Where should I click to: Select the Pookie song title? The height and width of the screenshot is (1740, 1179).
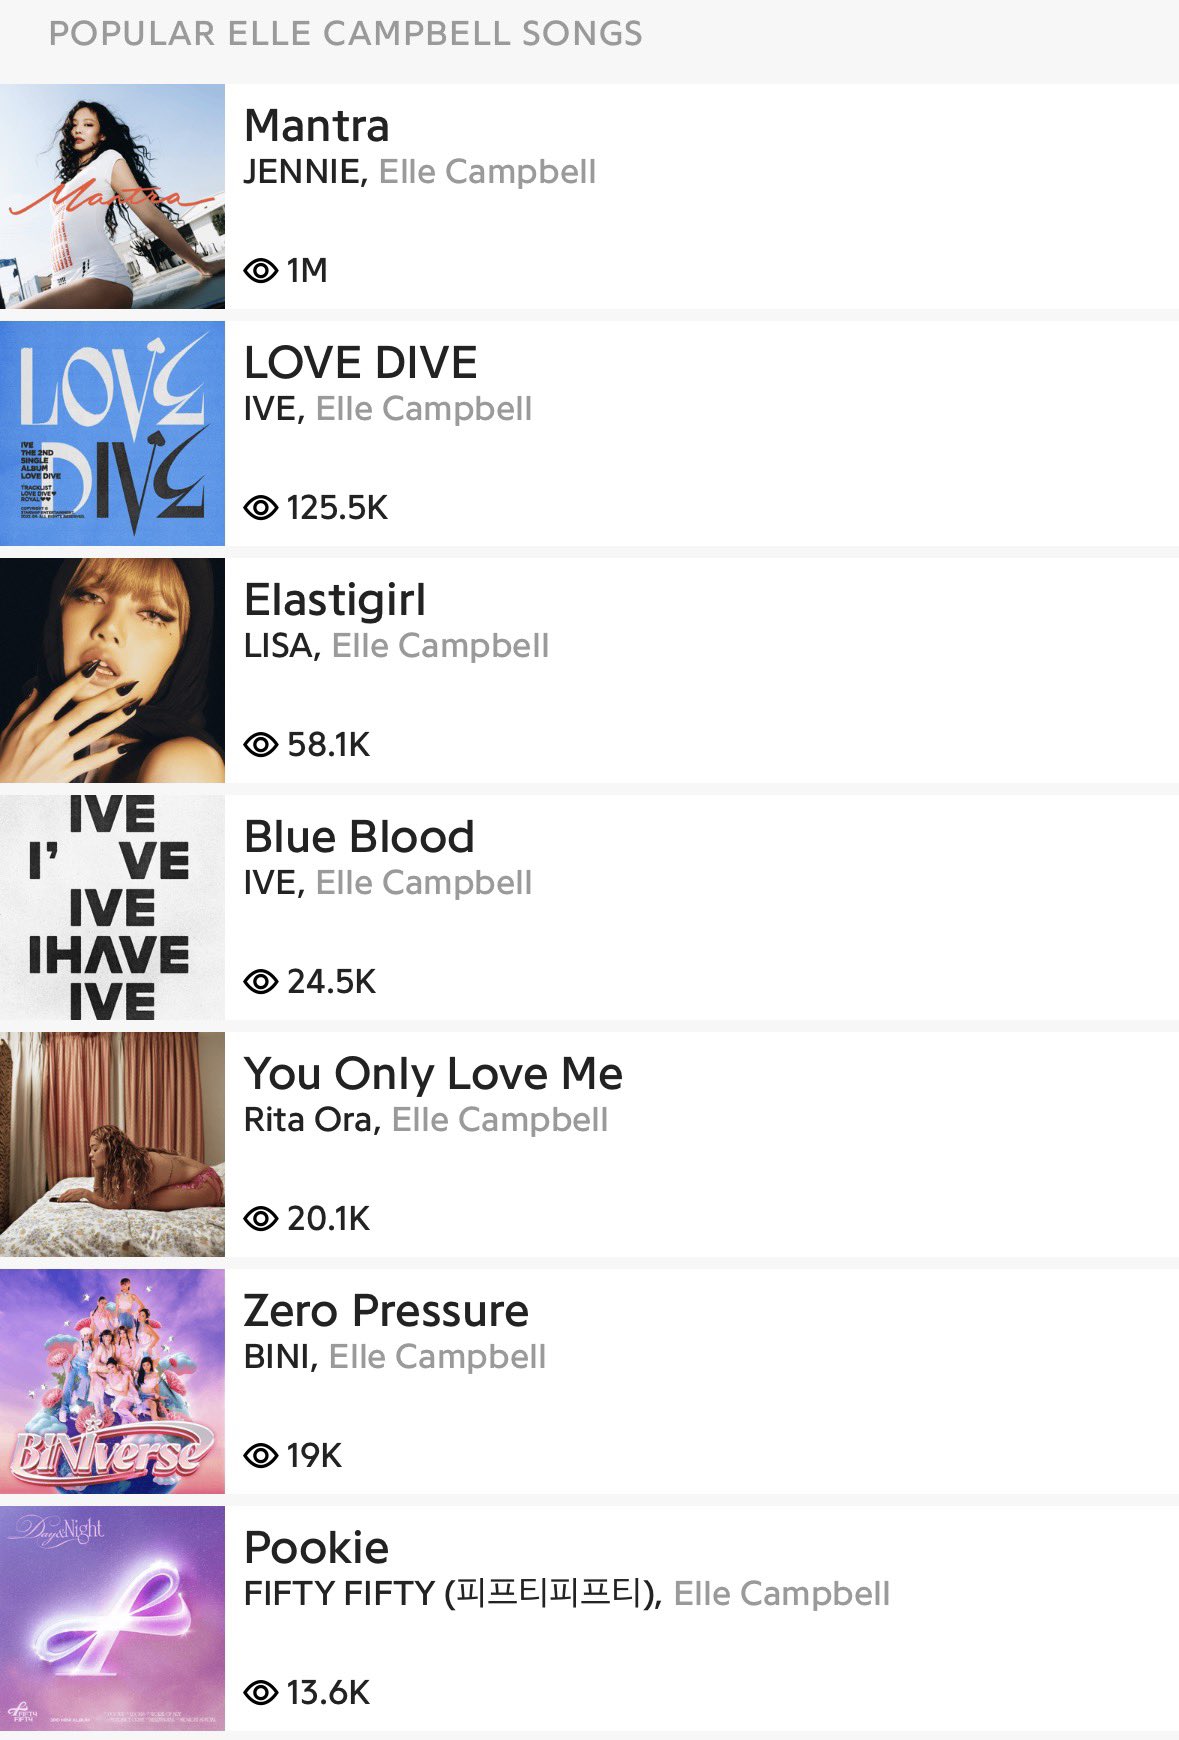coord(317,1548)
